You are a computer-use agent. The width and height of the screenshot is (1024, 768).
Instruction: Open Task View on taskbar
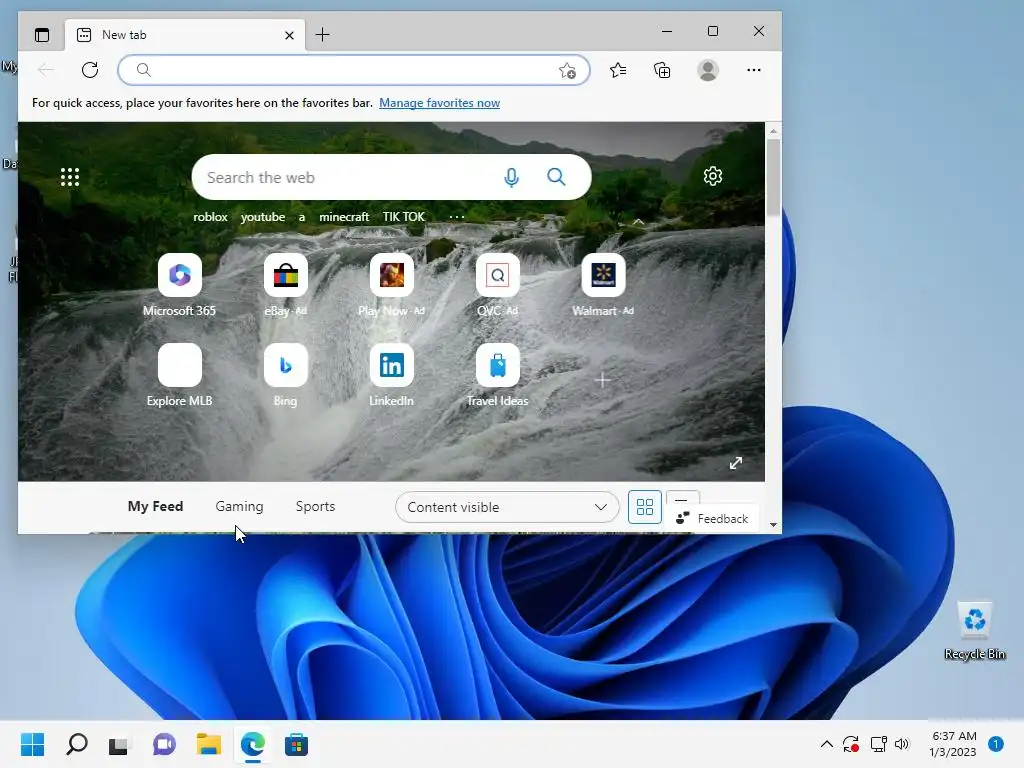pos(118,745)
